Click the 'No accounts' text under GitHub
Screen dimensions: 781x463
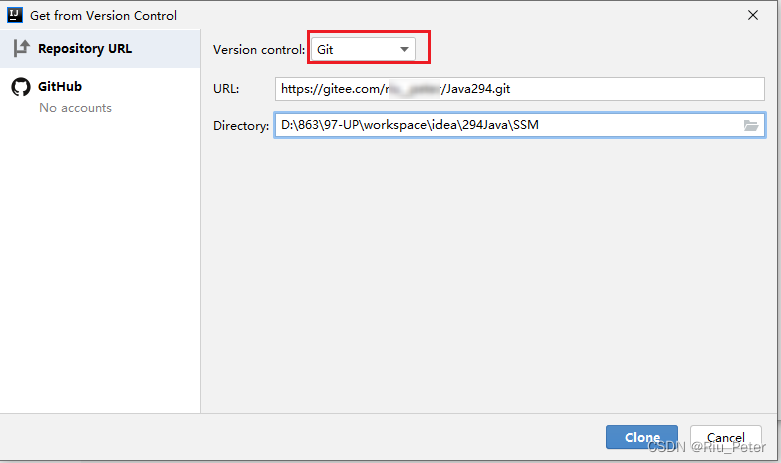coord(76,108)
